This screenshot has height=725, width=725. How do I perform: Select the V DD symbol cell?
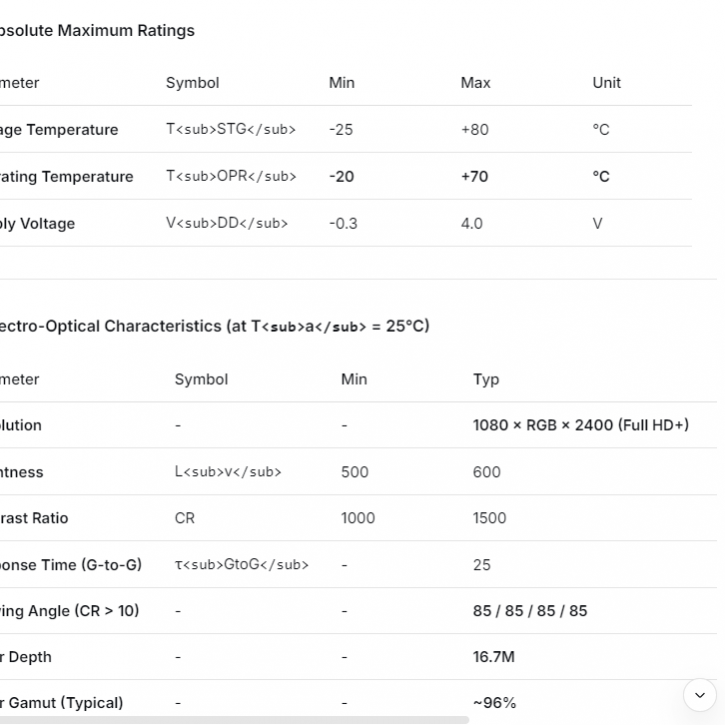[x=227, y=223]
